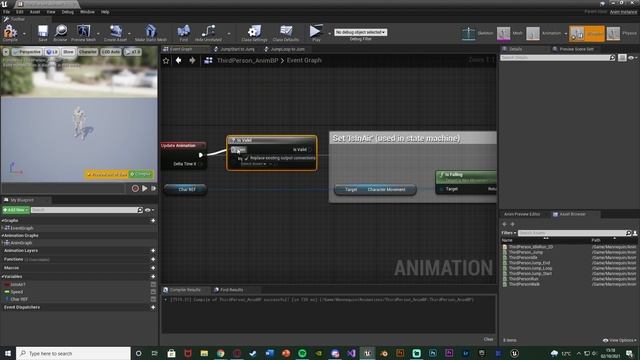Toggle IsInAir variable editable eye
Screen dimensions: 640x360
pyautogui.click(x=153, y=284)
